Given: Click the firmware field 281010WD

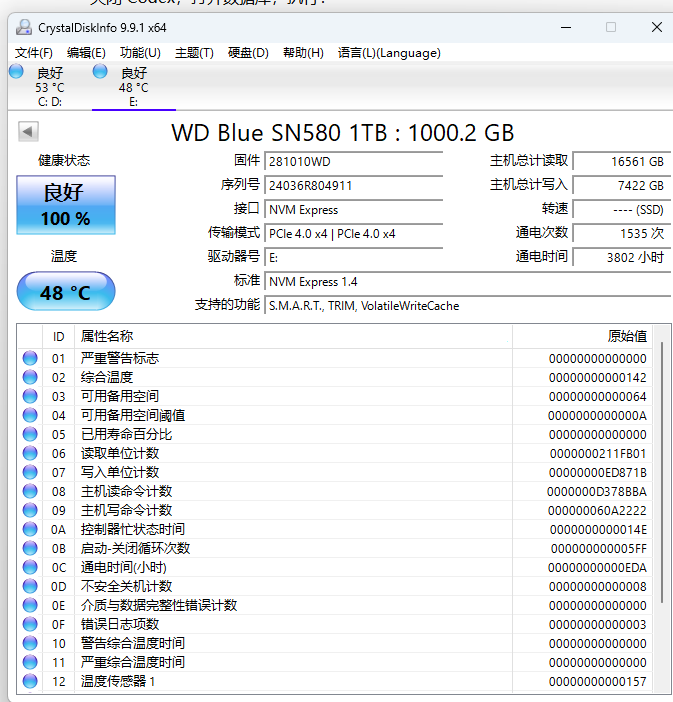Looking at the screenshot, I should click(353, 162).
